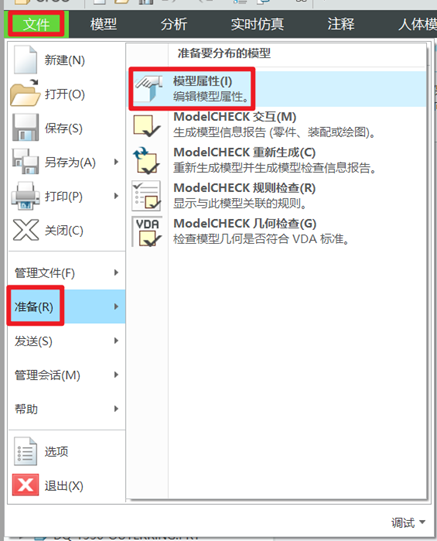Viewport: 437px width, 541px height.
Task: Run ModelCHECK 重新生成(C) icon
Action: tap(147, 160)
